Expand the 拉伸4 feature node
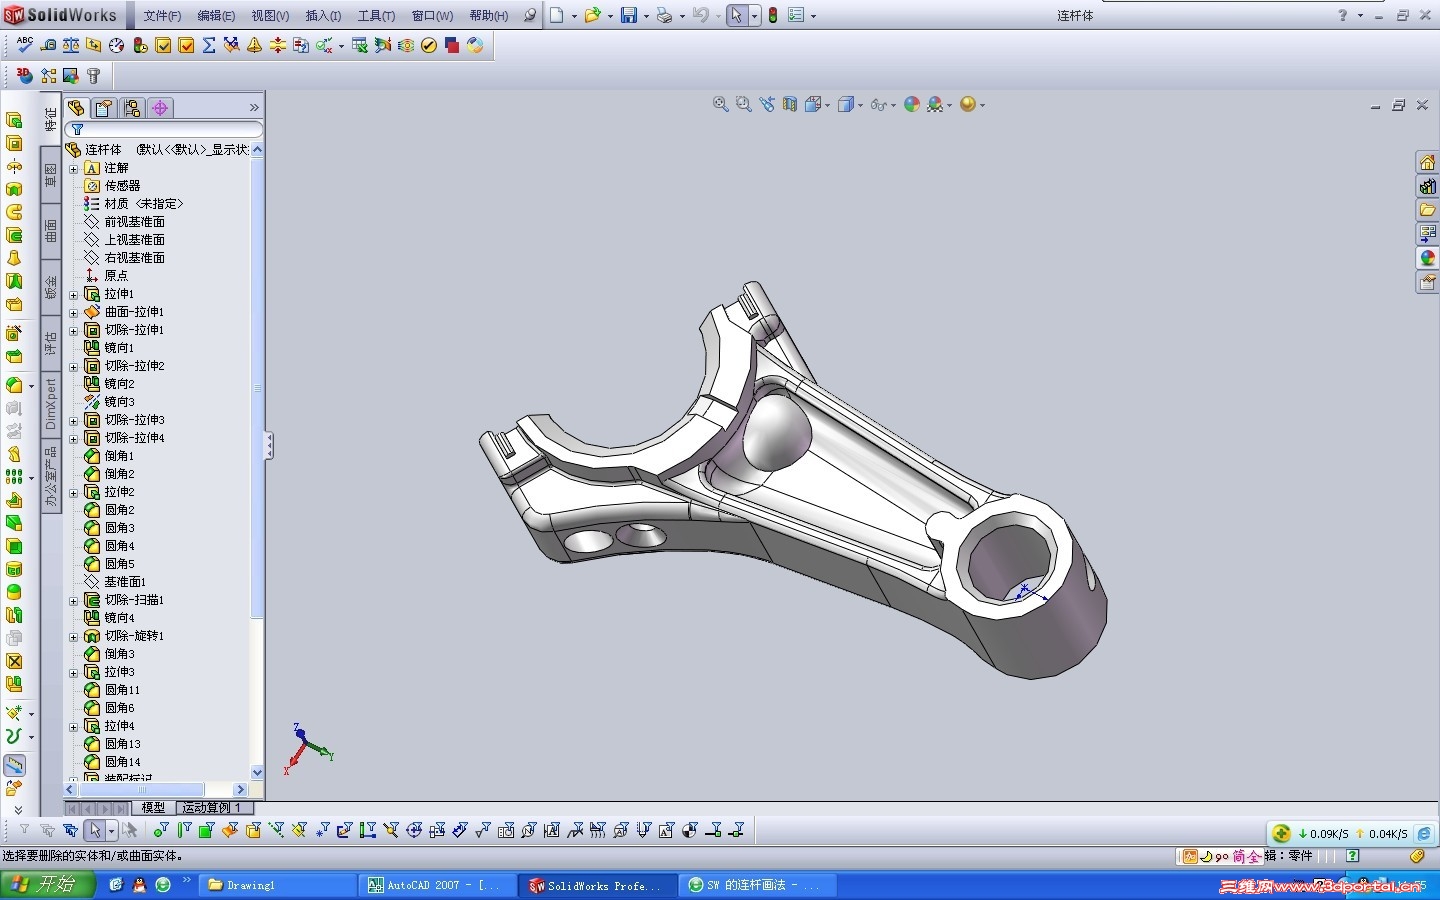Screen dimensions: 1440x900 tap(73, 727)
